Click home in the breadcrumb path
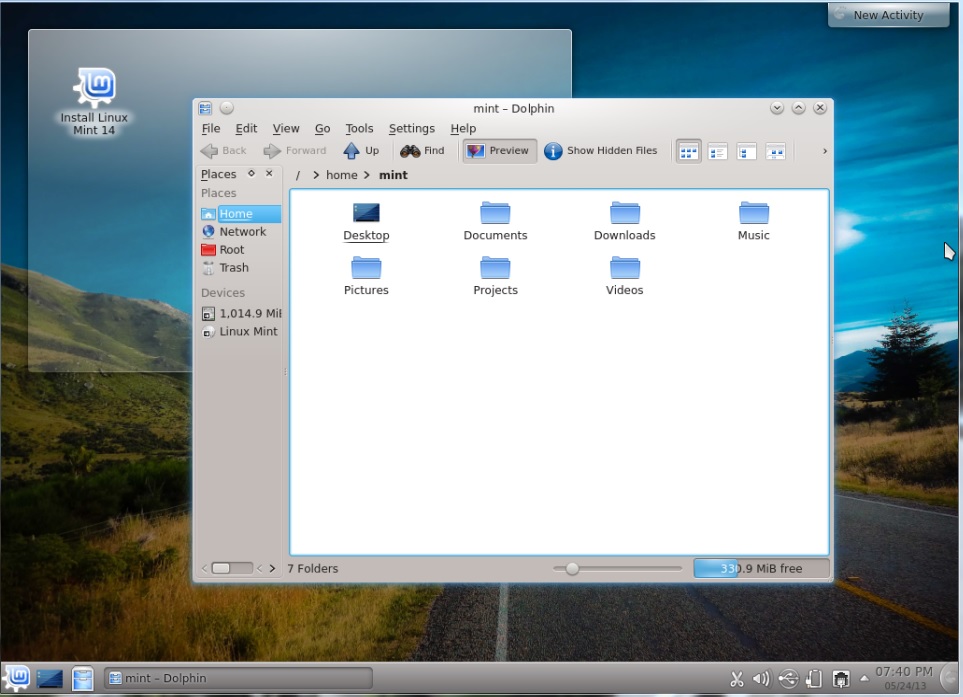 click(x=341, y=175)
